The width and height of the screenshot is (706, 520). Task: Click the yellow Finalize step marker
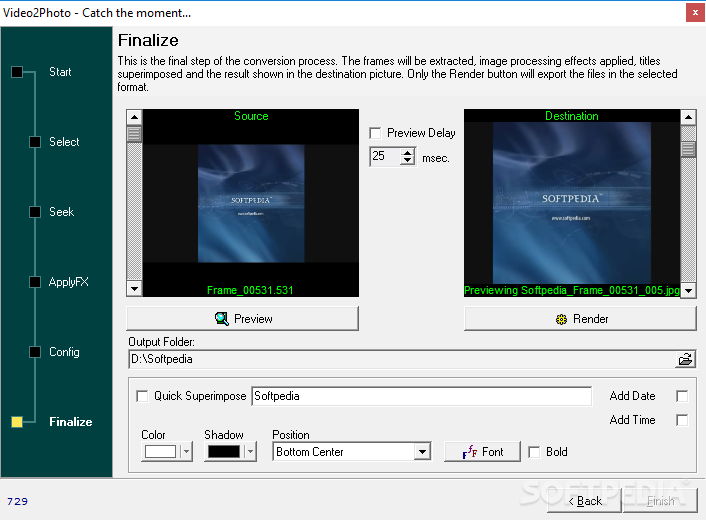17,422
